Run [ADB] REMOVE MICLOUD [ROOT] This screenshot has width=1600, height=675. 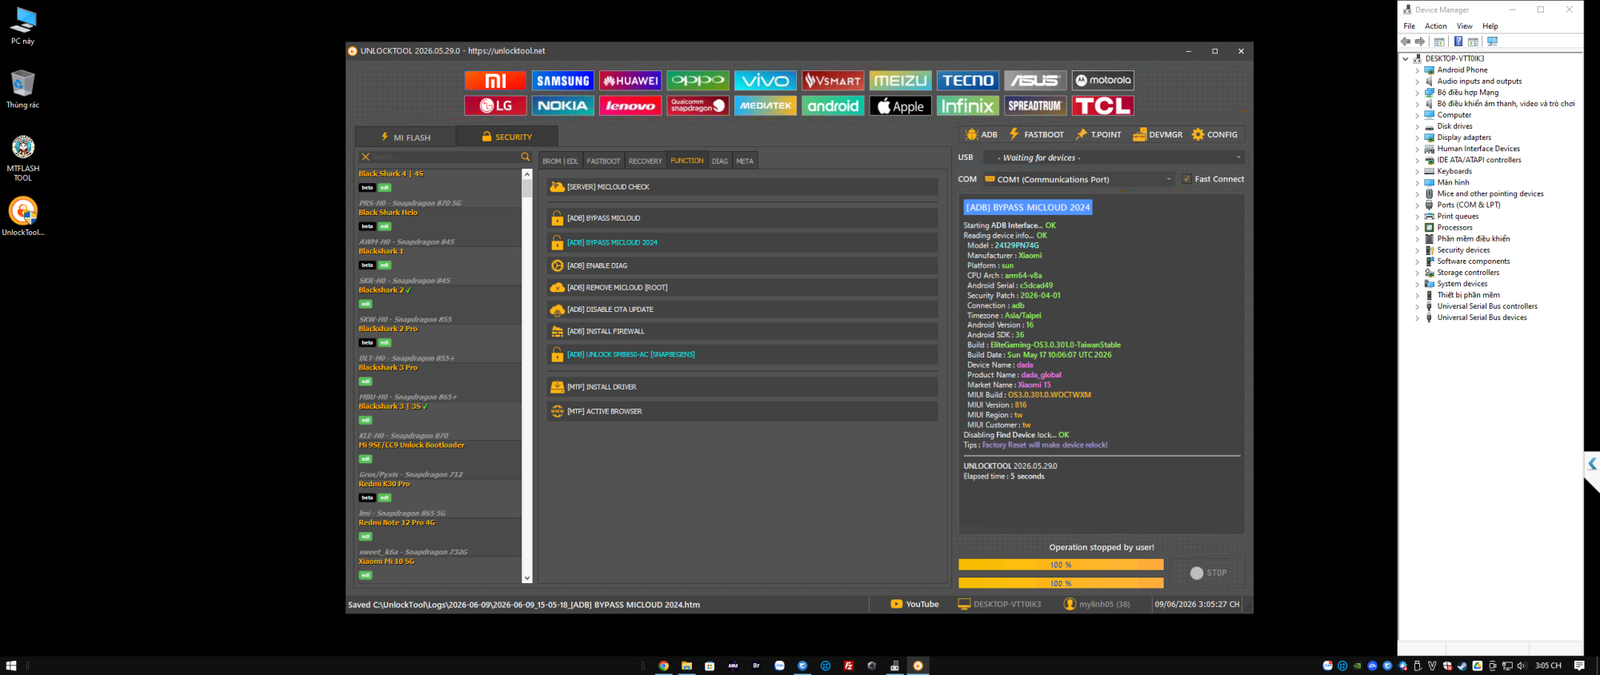pos(742,288)
